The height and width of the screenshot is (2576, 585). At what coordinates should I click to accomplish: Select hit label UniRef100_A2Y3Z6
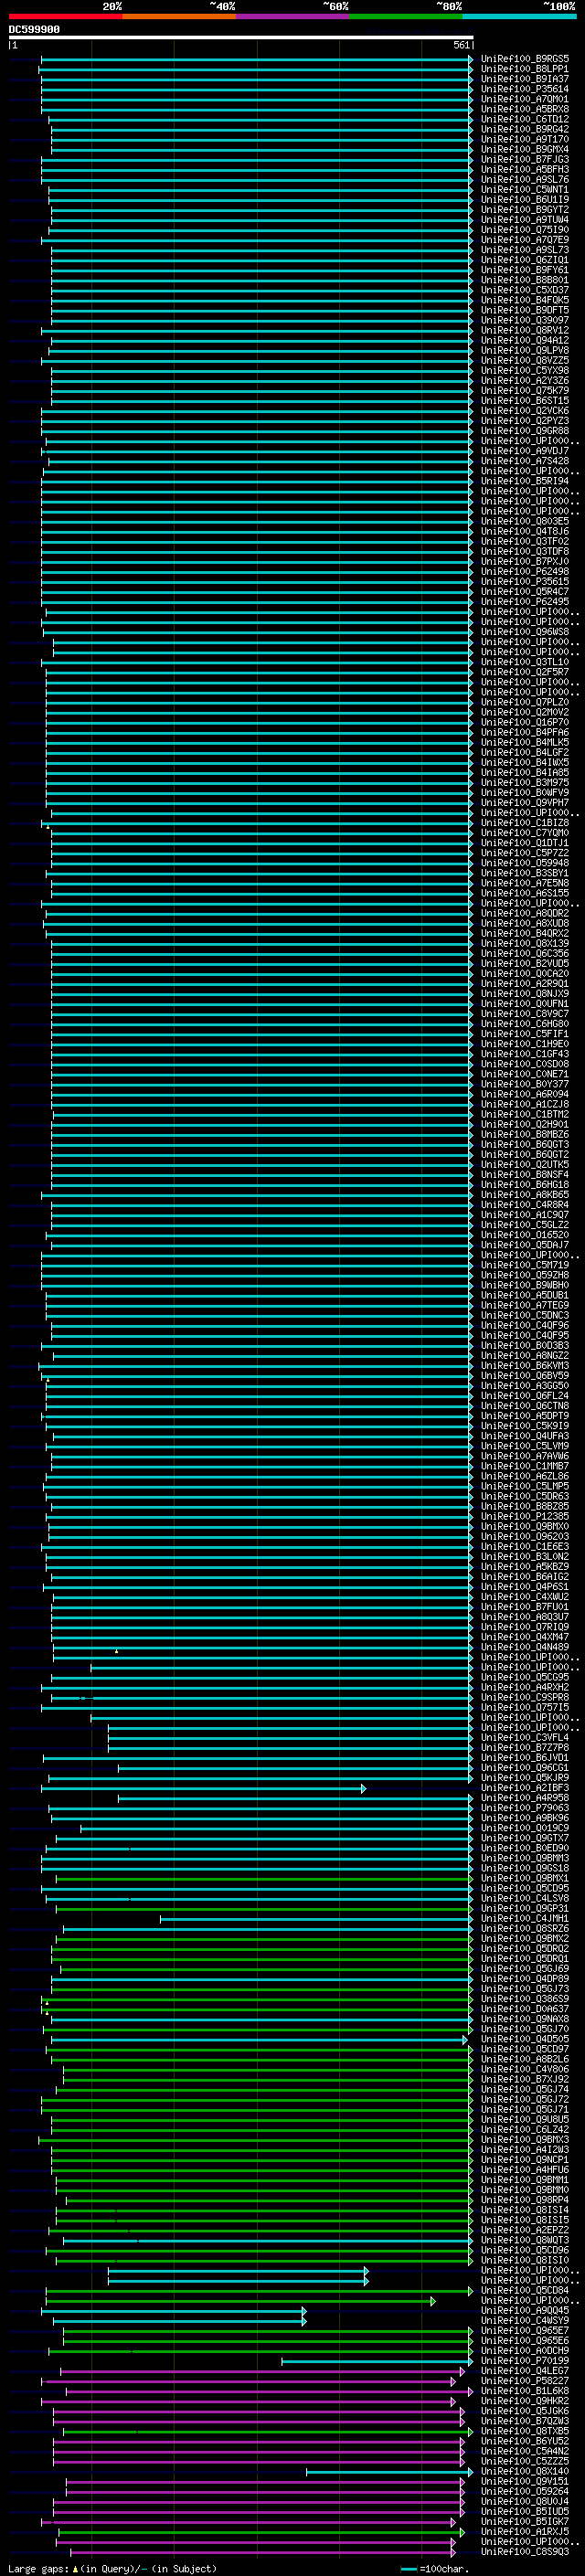pyautogui.click(x=524, y=380)
